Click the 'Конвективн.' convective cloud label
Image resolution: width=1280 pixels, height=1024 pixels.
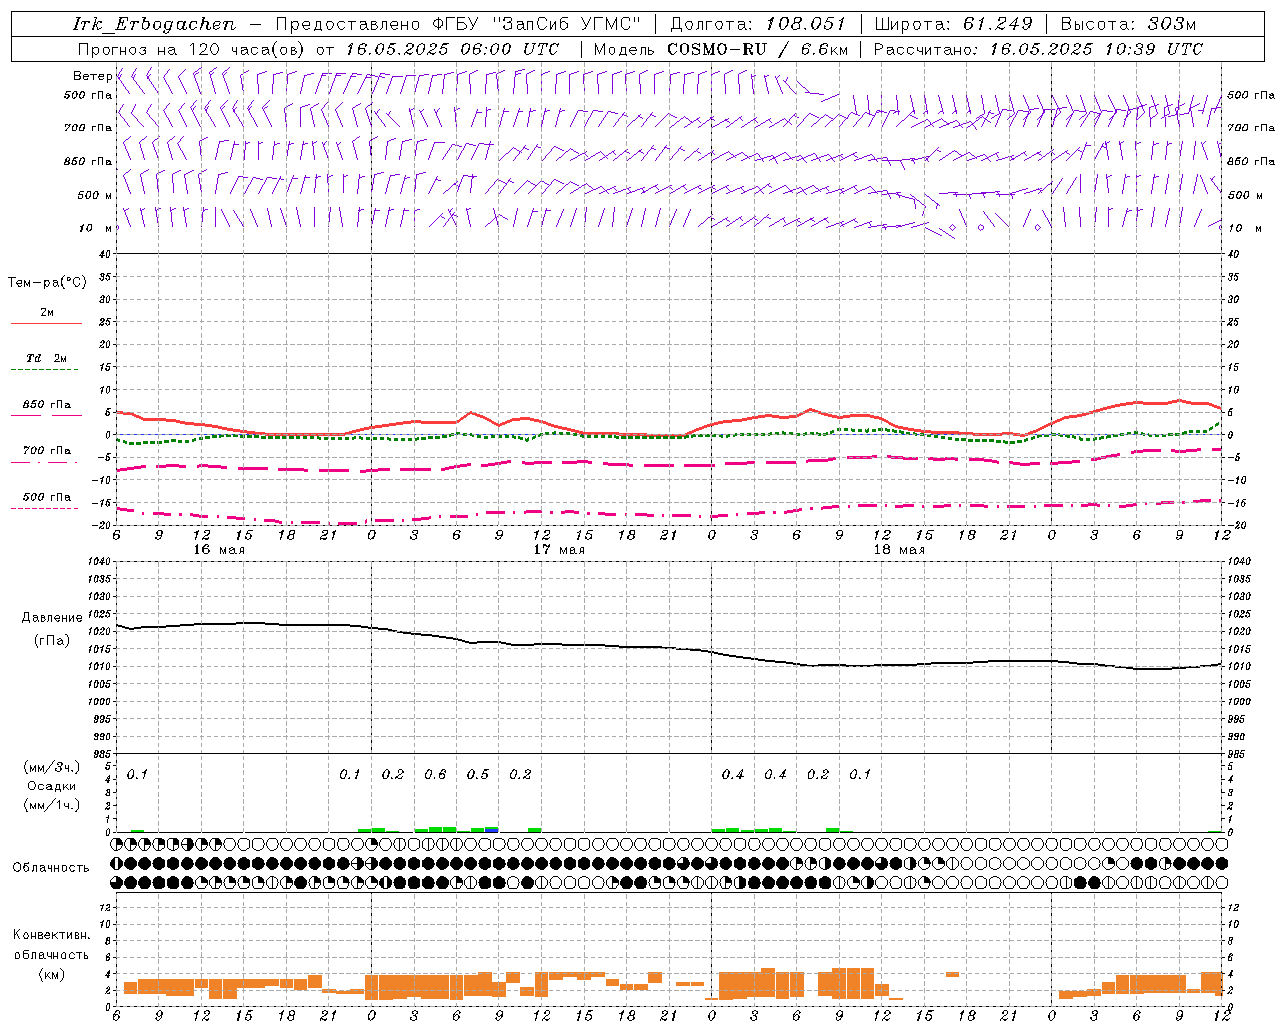(51, 935)
